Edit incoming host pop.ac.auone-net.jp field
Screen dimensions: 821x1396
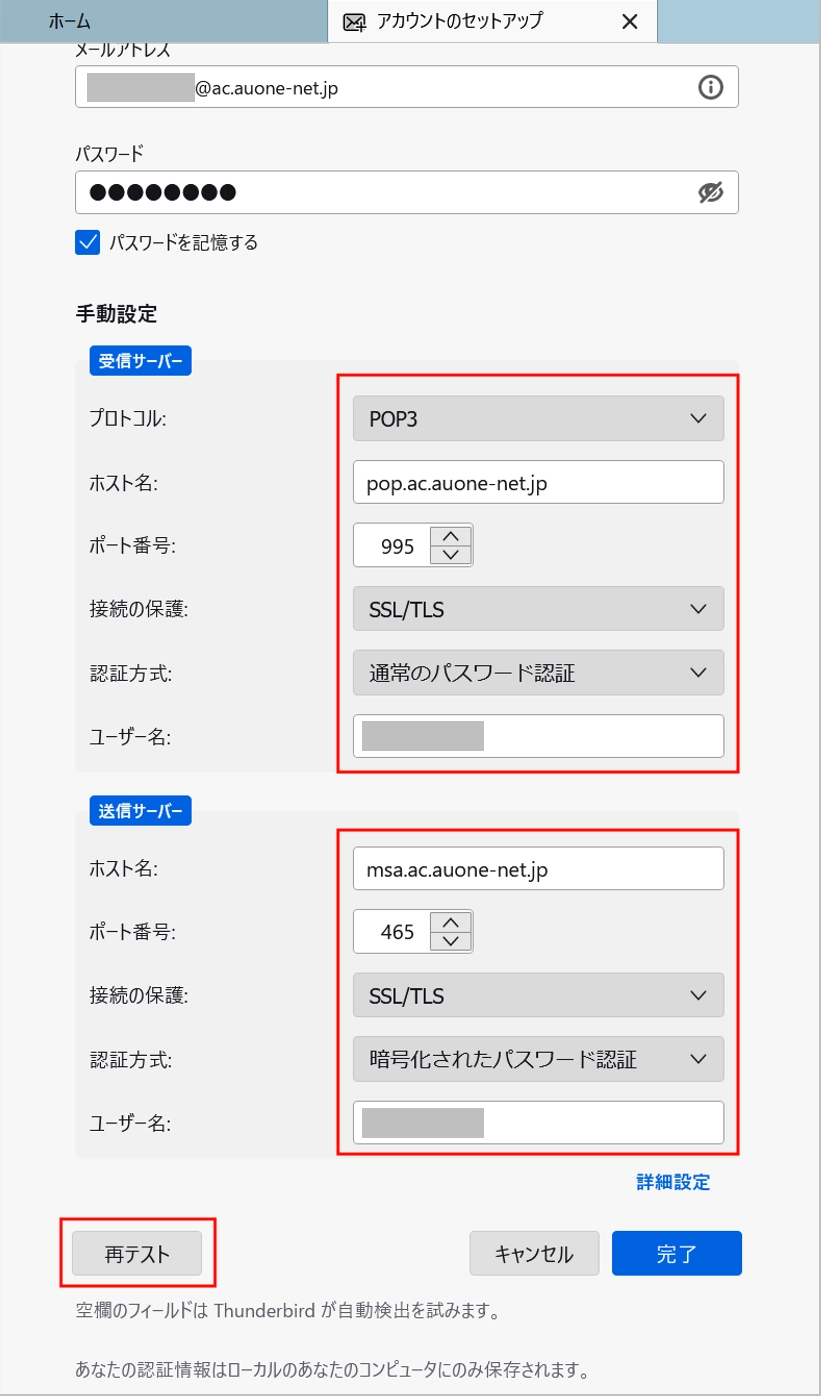[x=538, y=482]
